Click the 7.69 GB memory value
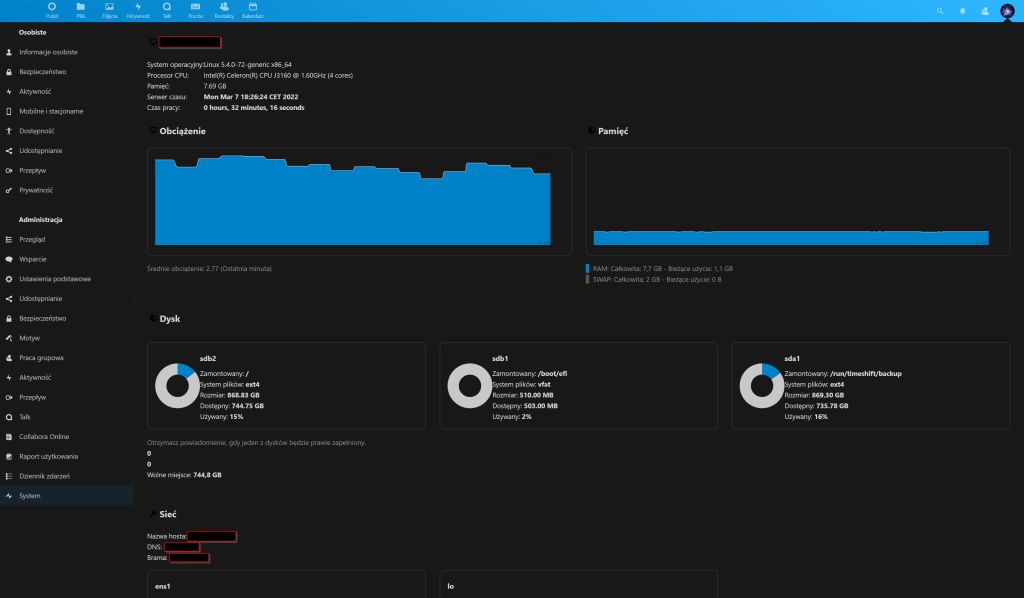This screenshot has width=1024, height=598. [x=215, y=86]
